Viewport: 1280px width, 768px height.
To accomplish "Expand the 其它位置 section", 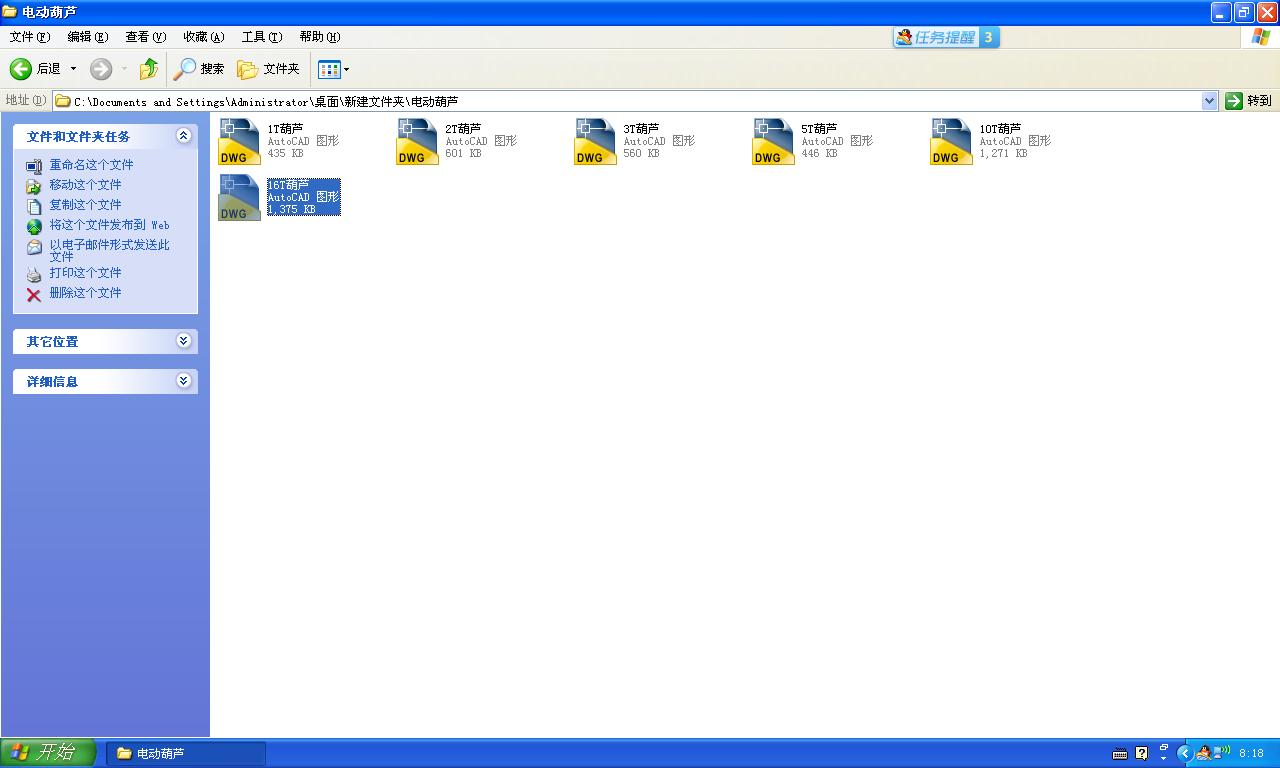I will [183, 340].
